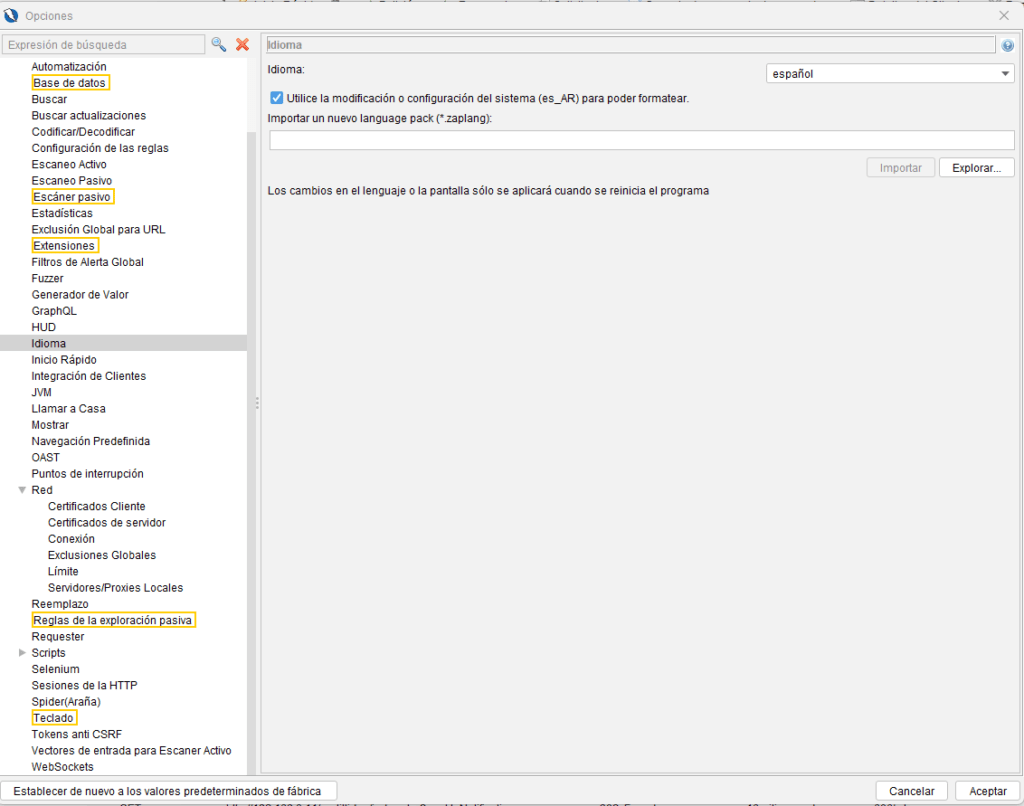Click the options tree vertical scrollbar
This screenshot has height=806, width=1024.
click(252, 400)
